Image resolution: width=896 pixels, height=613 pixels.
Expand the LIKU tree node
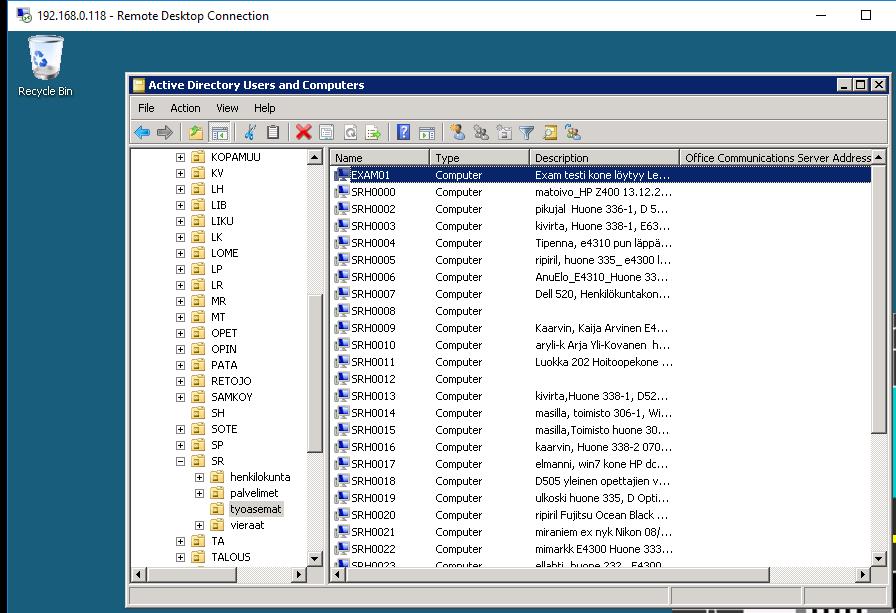[181, 221]
